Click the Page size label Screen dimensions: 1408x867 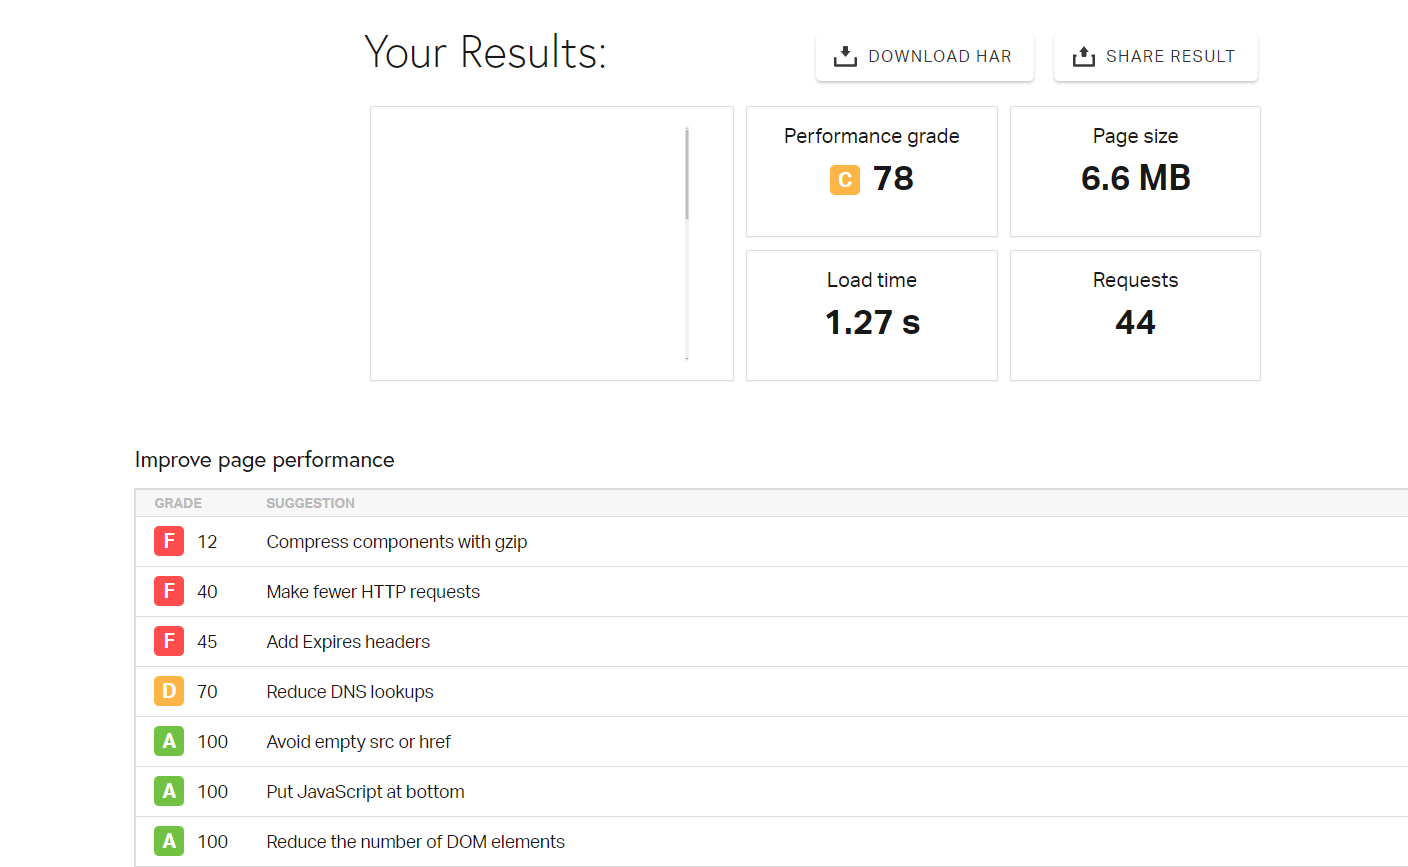[1135, 136]
